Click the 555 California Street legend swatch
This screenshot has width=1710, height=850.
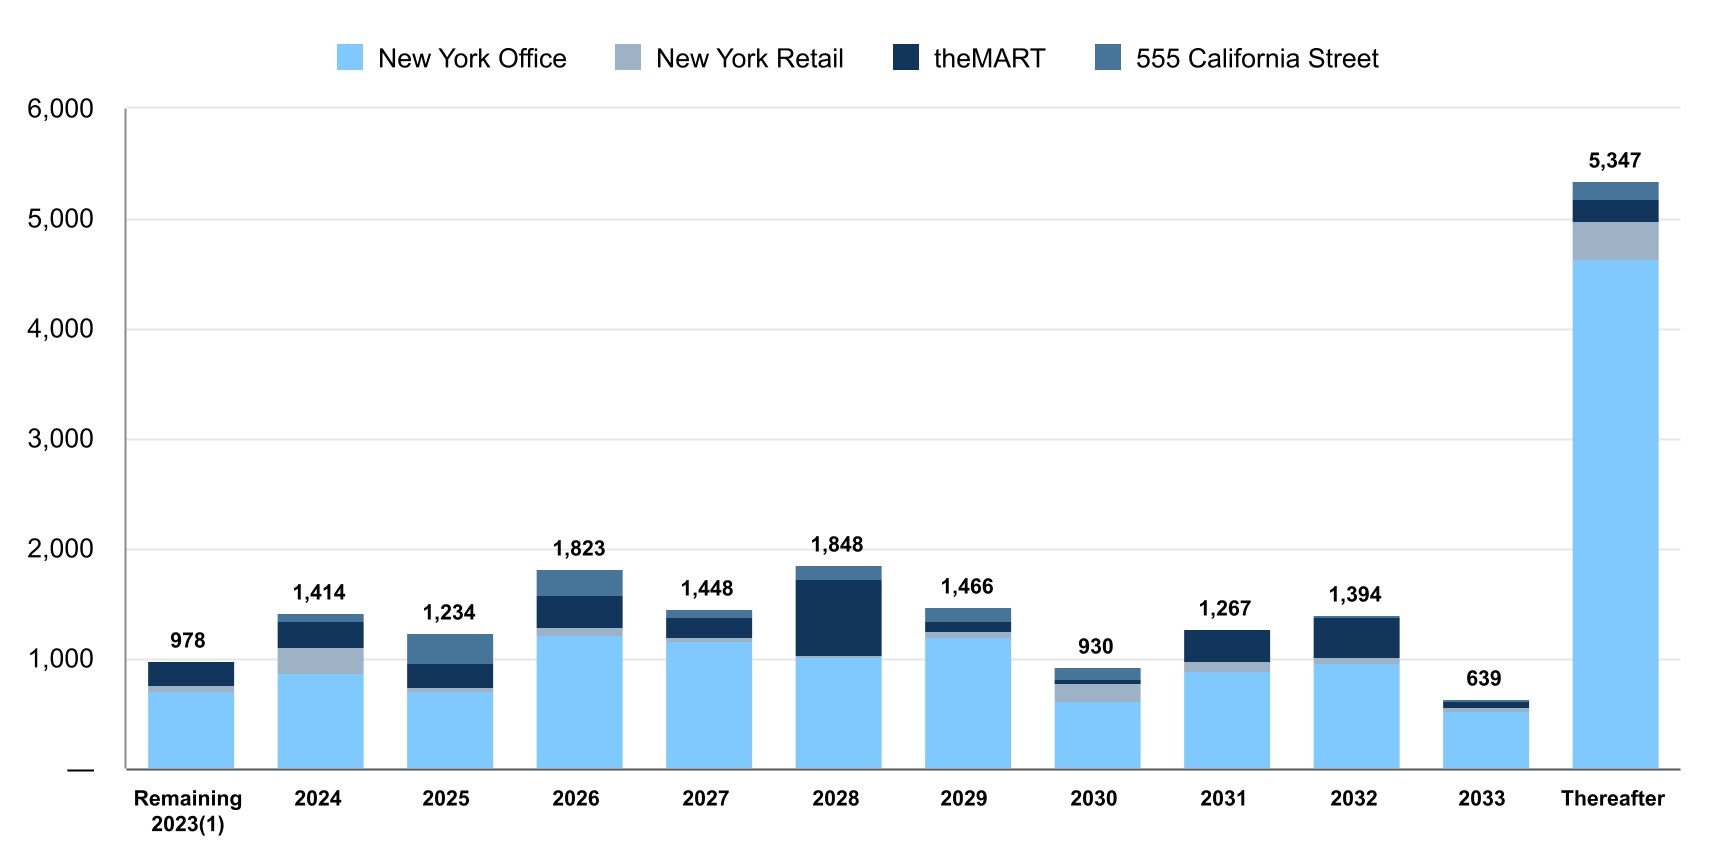pyautogui.click(x=1108, y=57)
